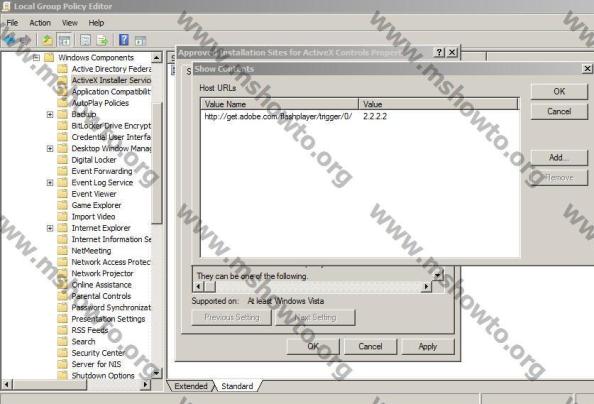Click the Back arrow toolbar icon
Screen dimensions: 594x404
point(9,39)
